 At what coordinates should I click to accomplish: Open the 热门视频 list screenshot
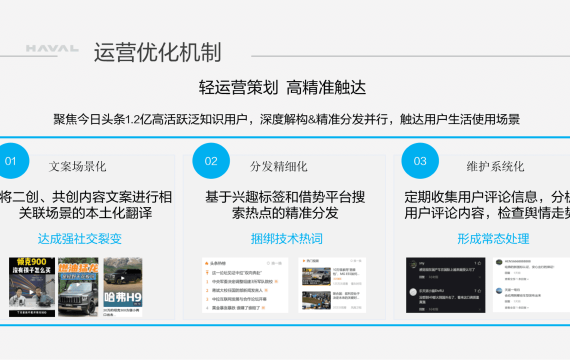coord(332,285)
